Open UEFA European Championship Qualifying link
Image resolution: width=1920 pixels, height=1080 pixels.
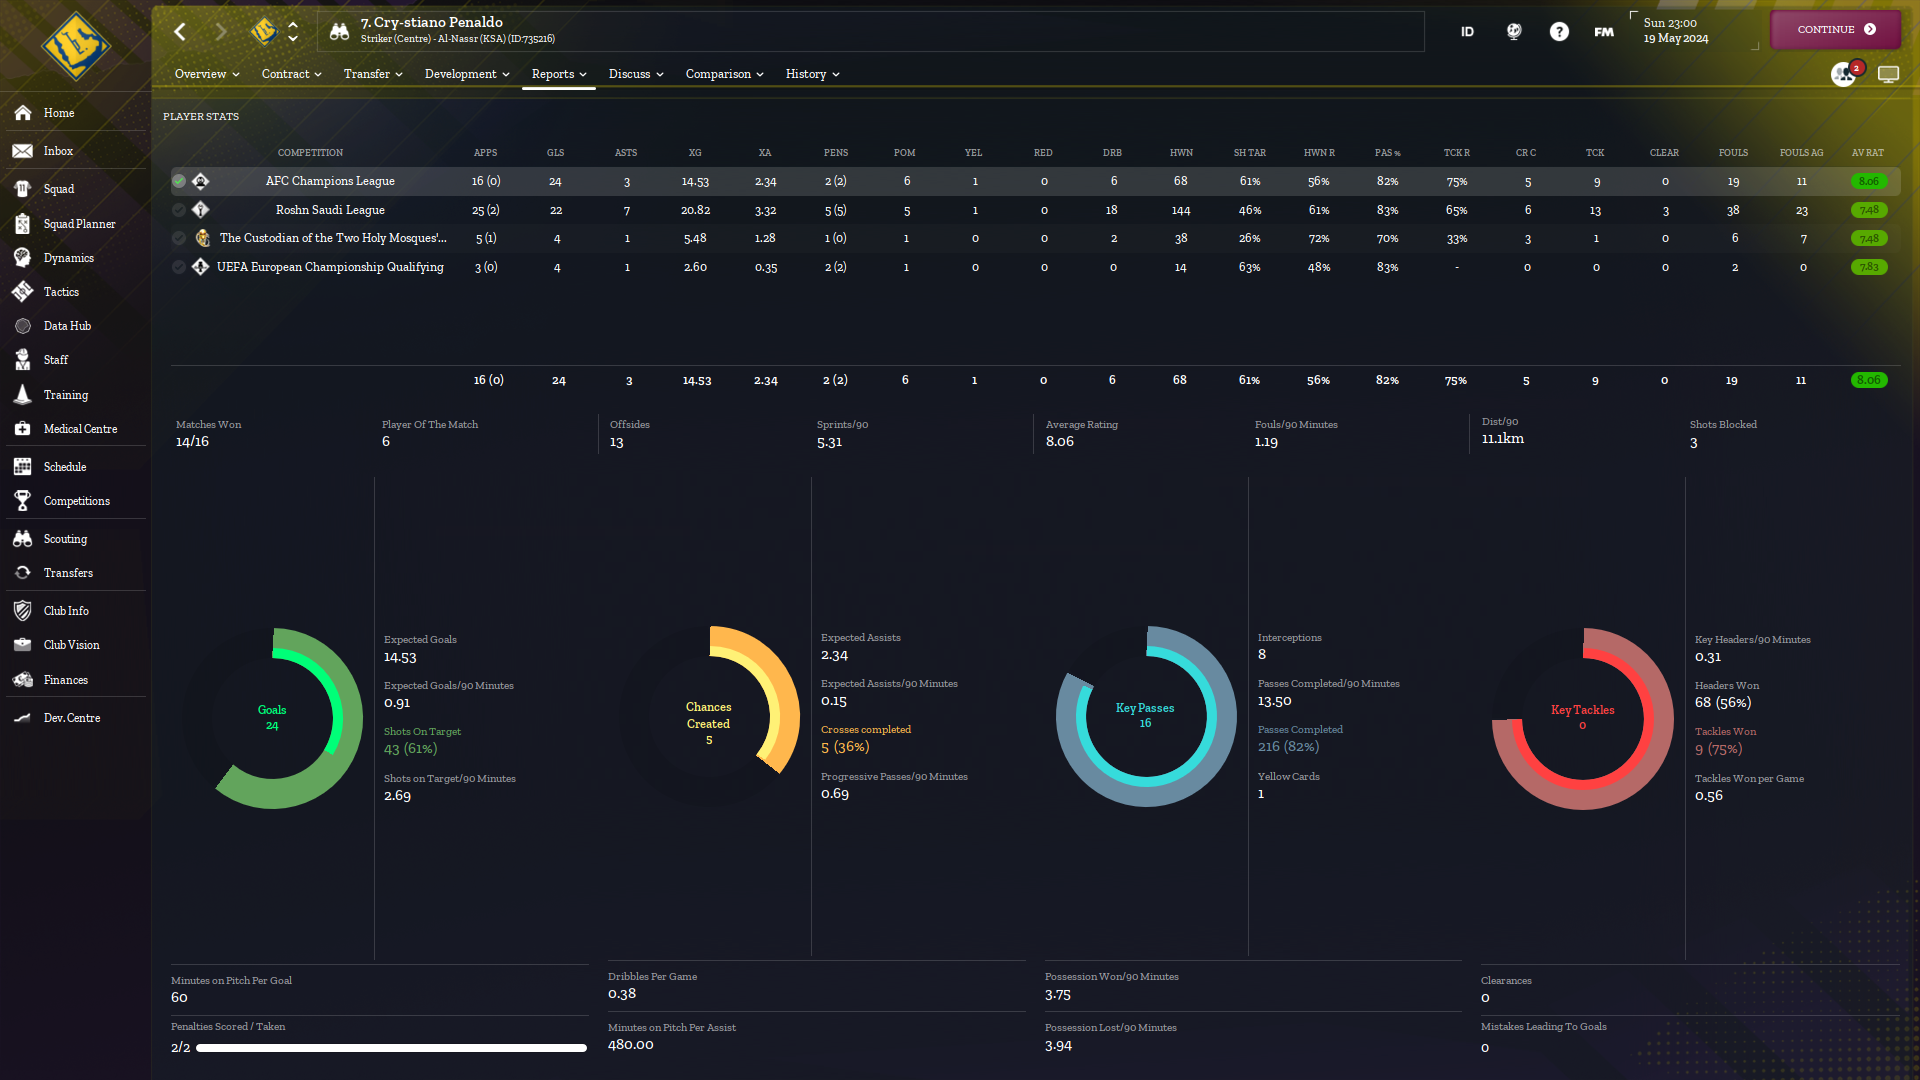click(x=330, y=267)
